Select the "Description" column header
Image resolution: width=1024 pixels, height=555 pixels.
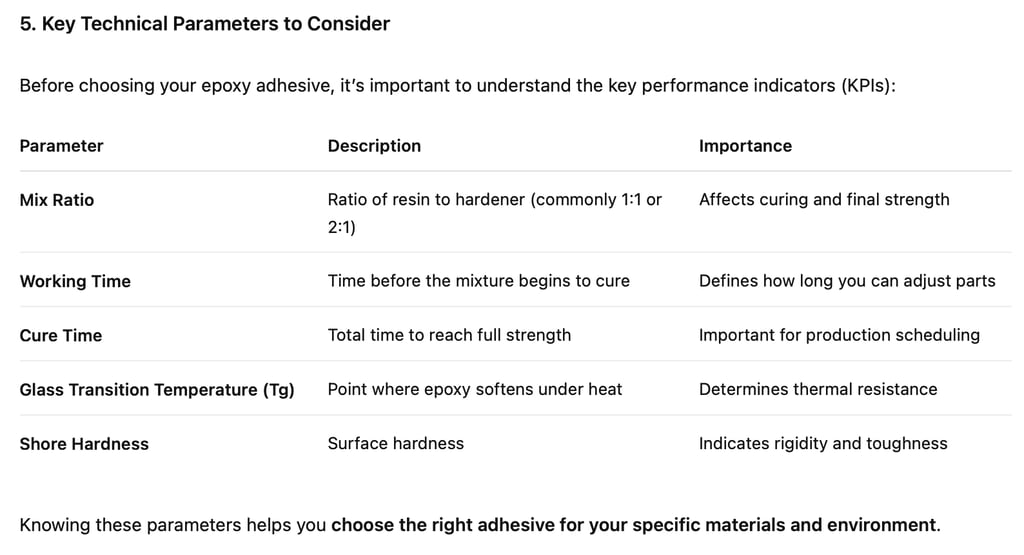(374, 146)
